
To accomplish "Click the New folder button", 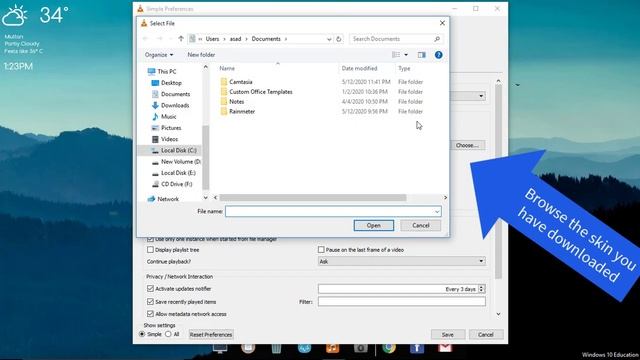I will 201,55.
